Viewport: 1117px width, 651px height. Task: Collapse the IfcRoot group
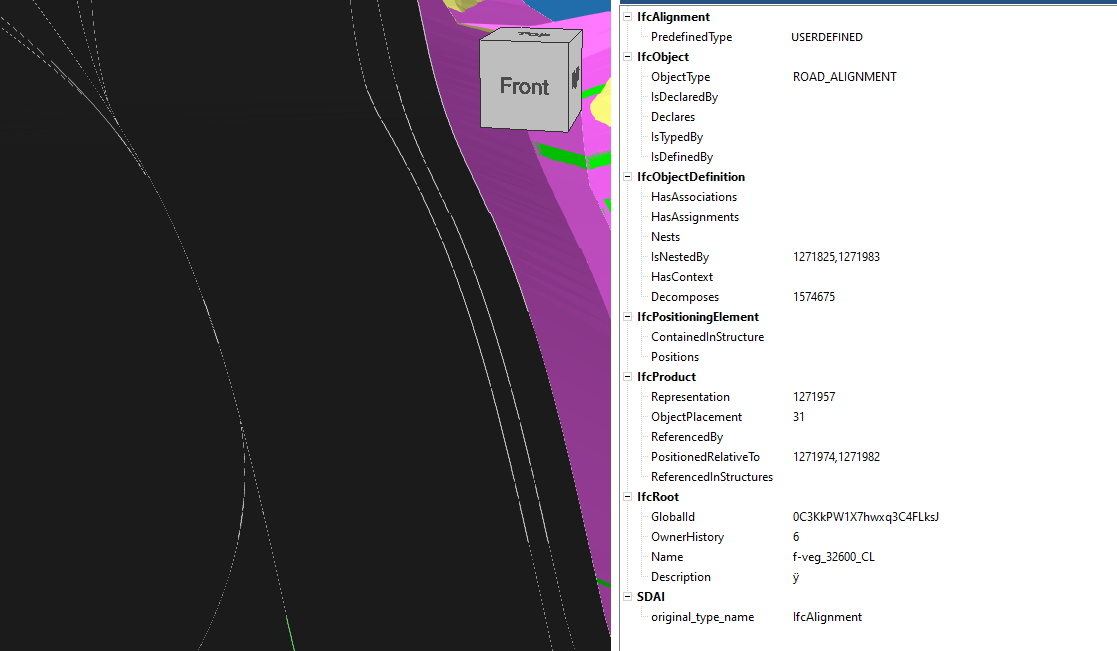(628, 496)
